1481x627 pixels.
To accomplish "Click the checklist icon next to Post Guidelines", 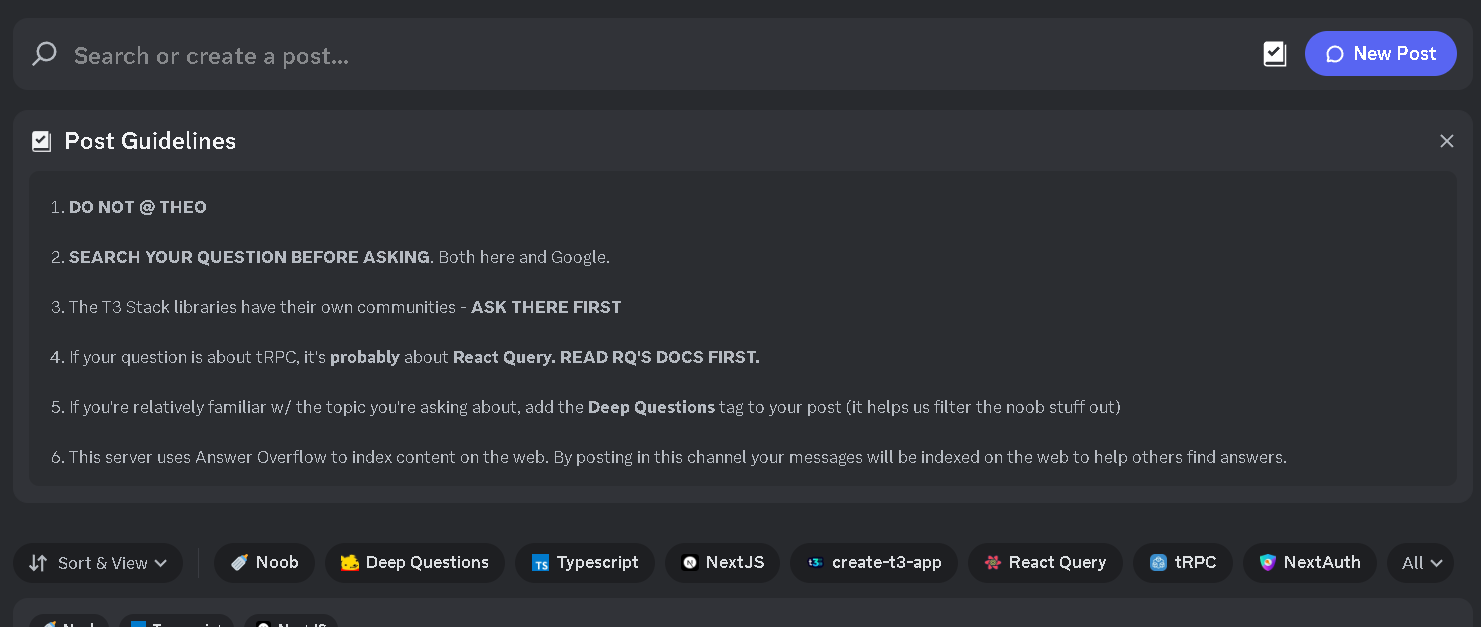I will [x=41, y=141].
